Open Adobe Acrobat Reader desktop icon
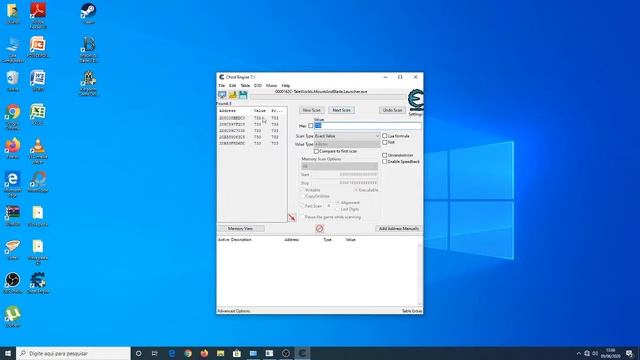This screenshot has width=640, height=360. click(x=38, y=16)
